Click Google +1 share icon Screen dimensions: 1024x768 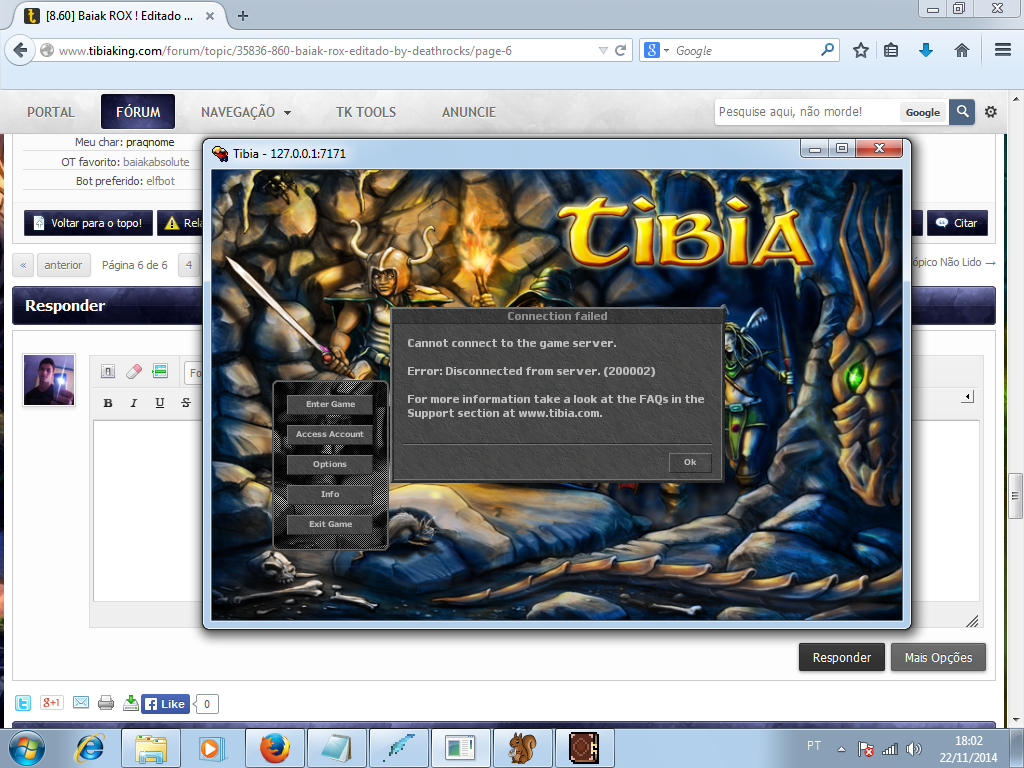pos(51,703)
